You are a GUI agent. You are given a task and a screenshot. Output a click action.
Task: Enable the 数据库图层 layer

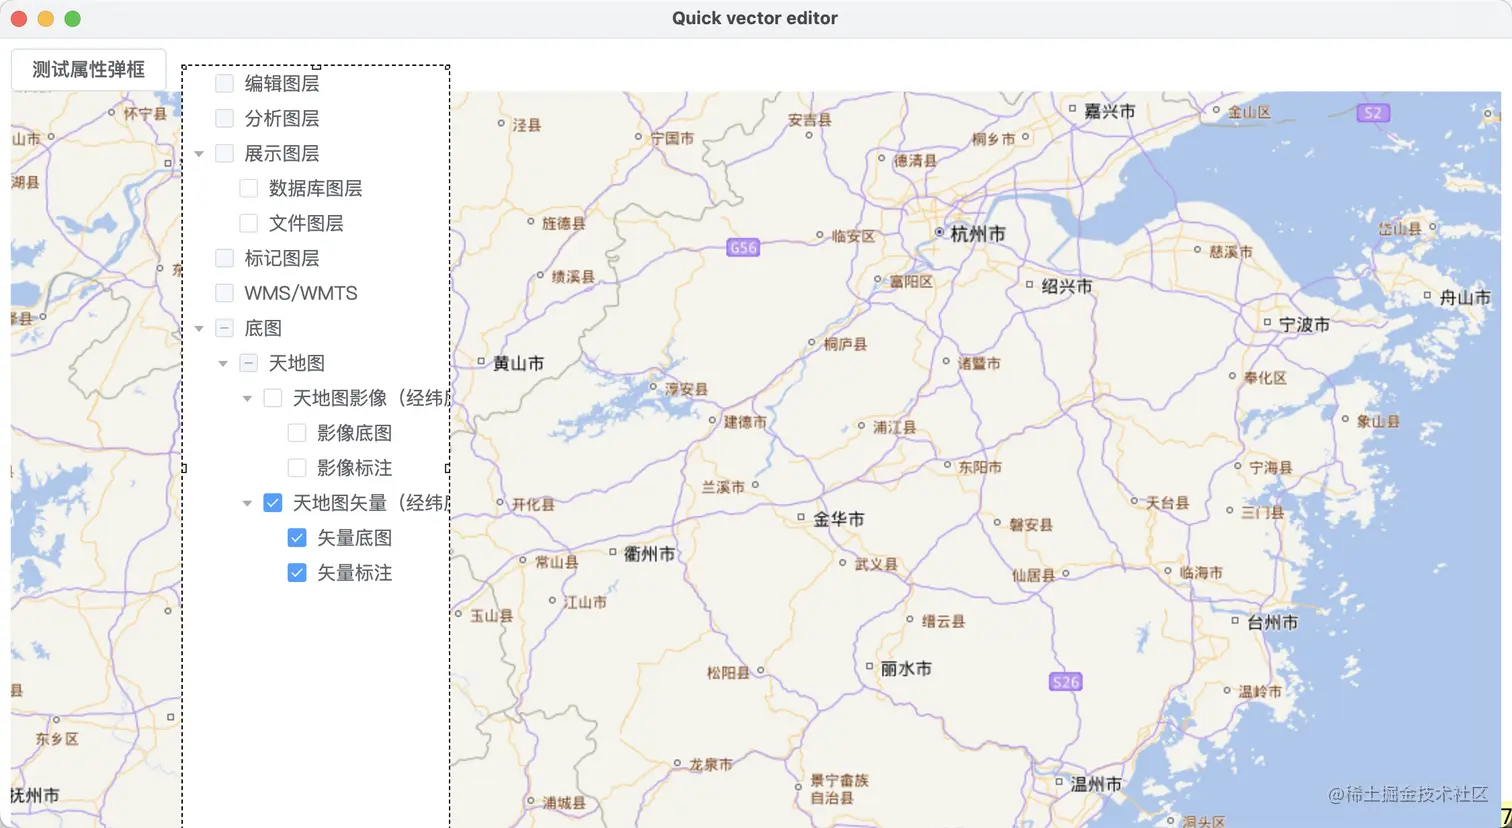[248, 187]
